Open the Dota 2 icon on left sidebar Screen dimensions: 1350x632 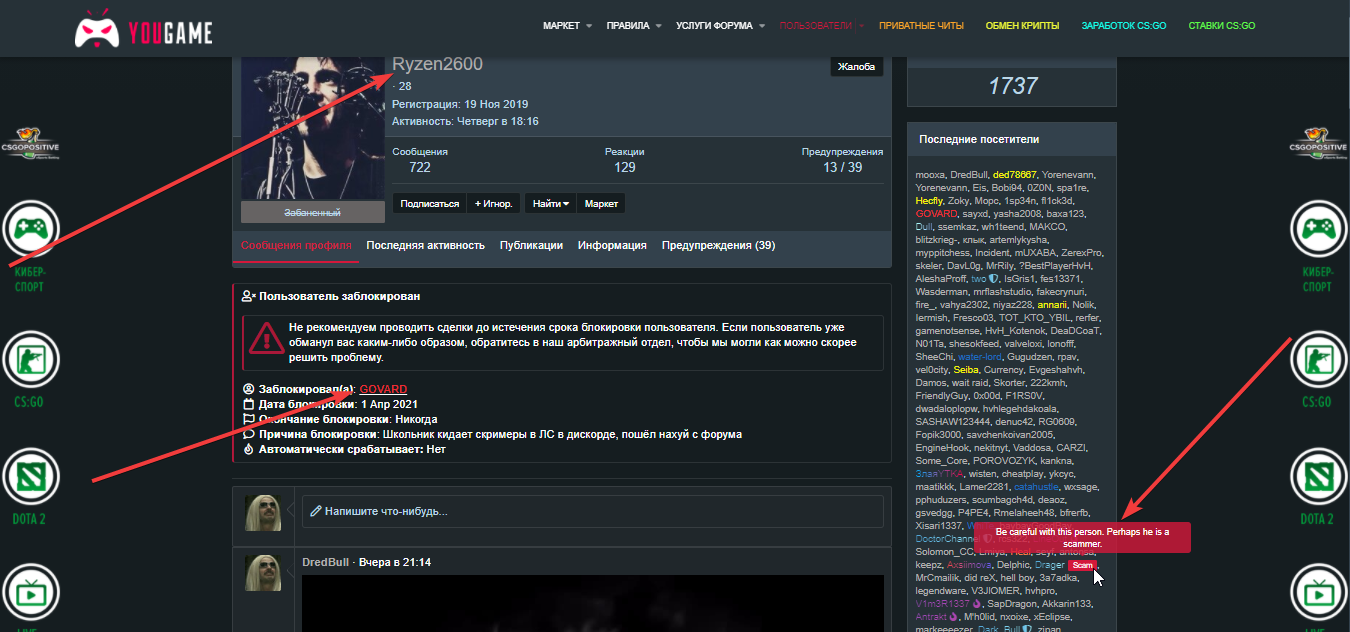click(31, 476)
